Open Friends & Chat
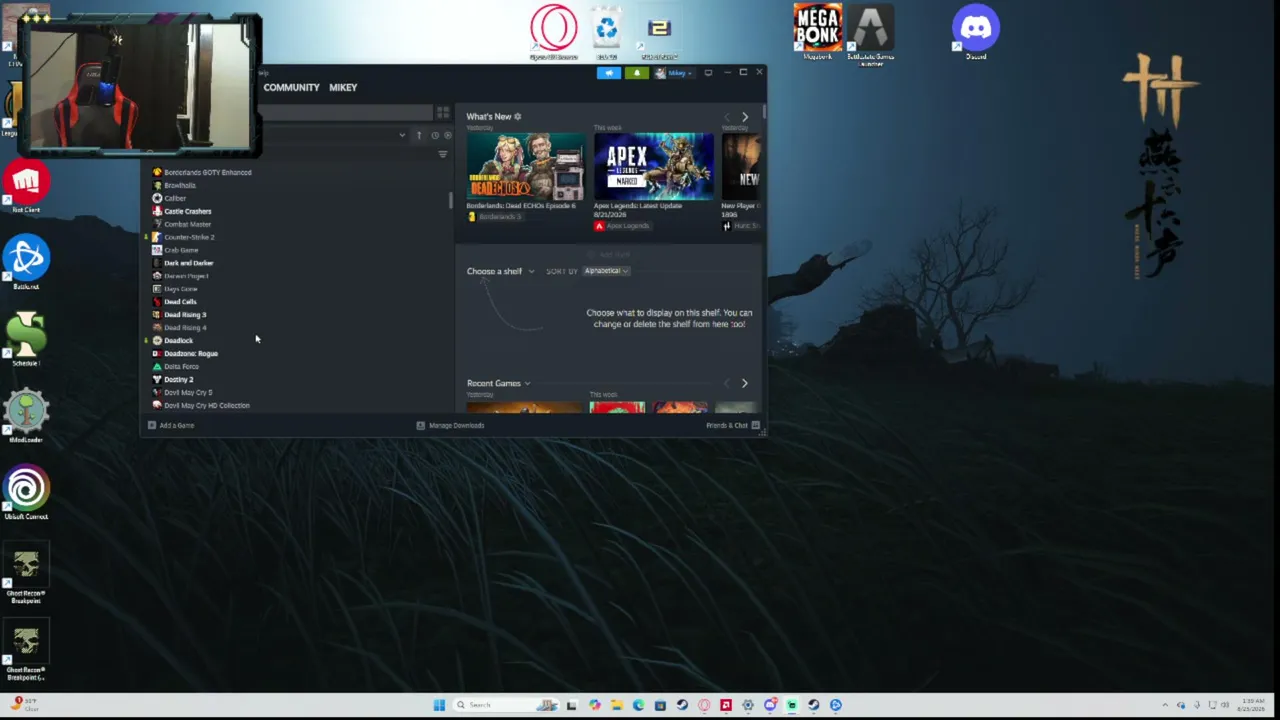The height and width of the screenshot is (720, 1280). click(733, 426)
